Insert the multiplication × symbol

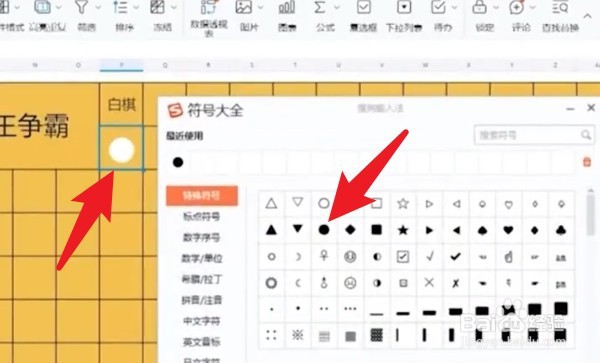tap(429, 283)
